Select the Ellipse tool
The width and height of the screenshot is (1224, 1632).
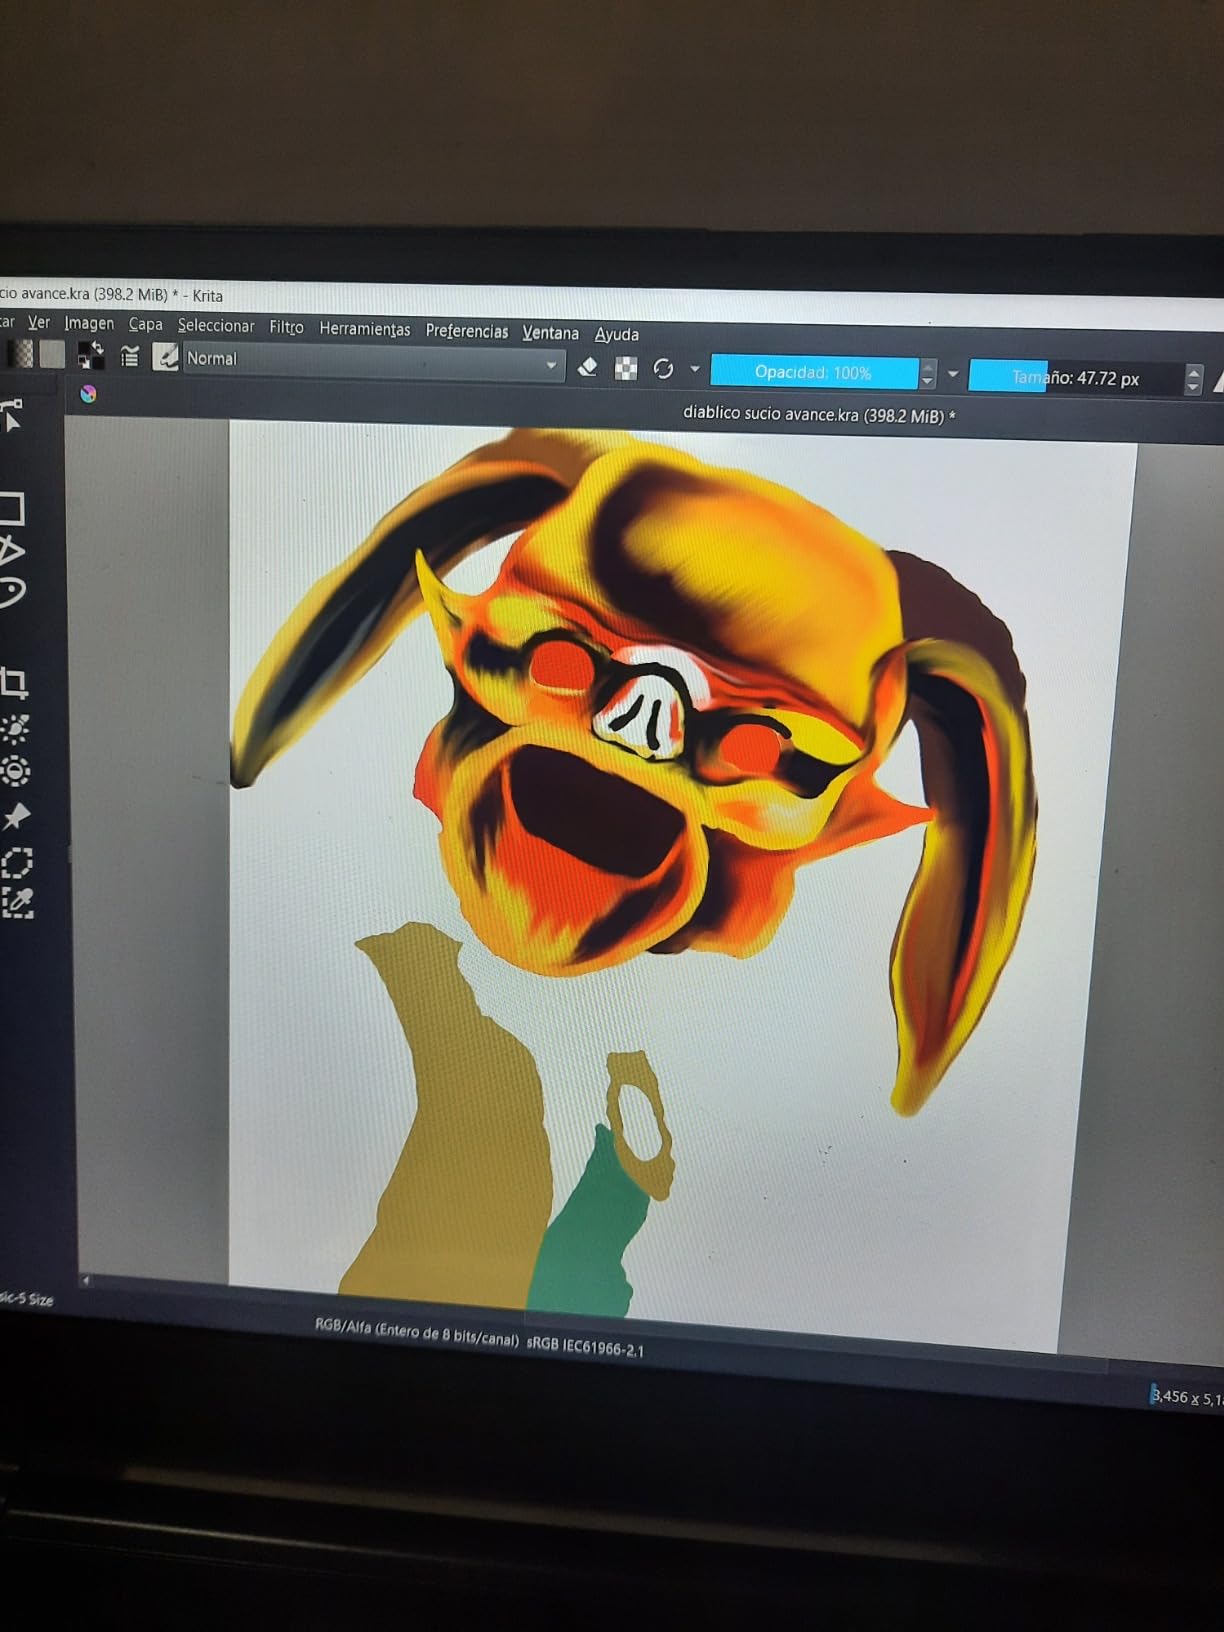[12, 592]
